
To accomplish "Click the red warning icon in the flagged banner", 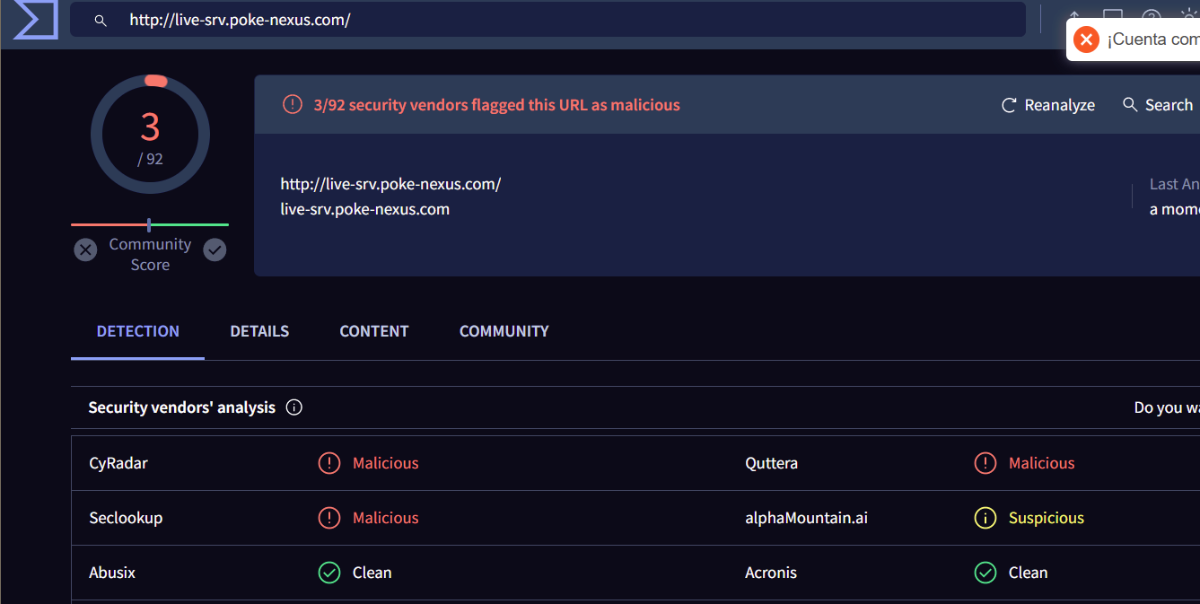I will coord(292,104).
